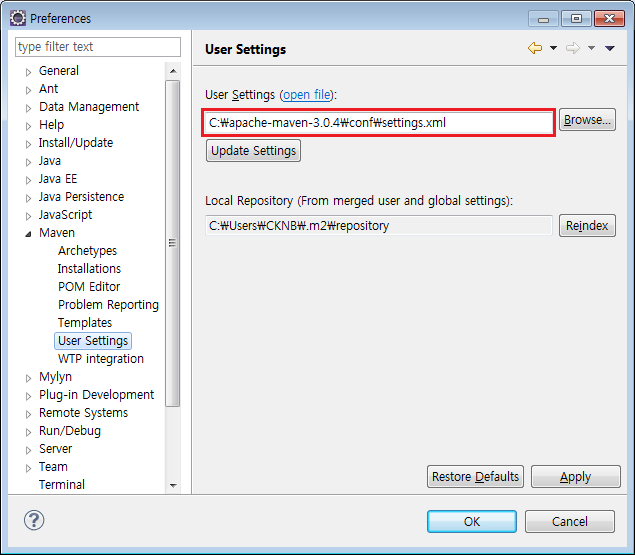Viewport: 635px width, 555px height.
Task: Expand the General tree node
Action: coord(29,72)
